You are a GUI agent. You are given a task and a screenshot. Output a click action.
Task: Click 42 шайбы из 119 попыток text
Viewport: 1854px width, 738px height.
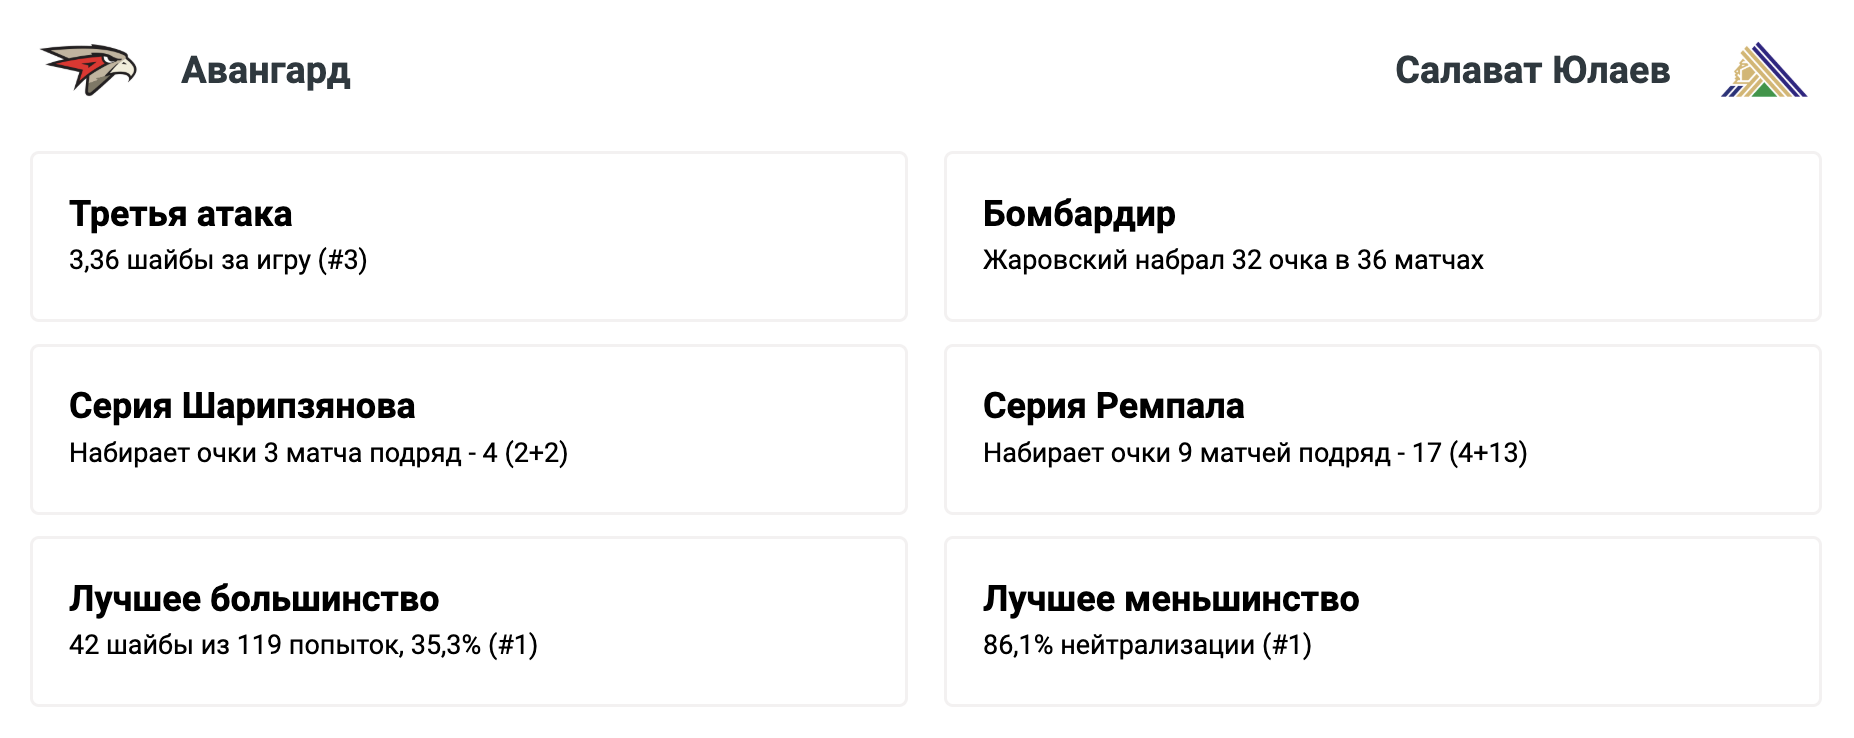pos(303,645)
